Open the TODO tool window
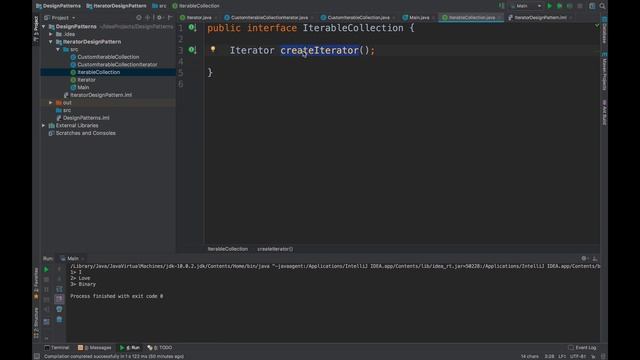This screenshot has width=640, height=360. (160, 348)
